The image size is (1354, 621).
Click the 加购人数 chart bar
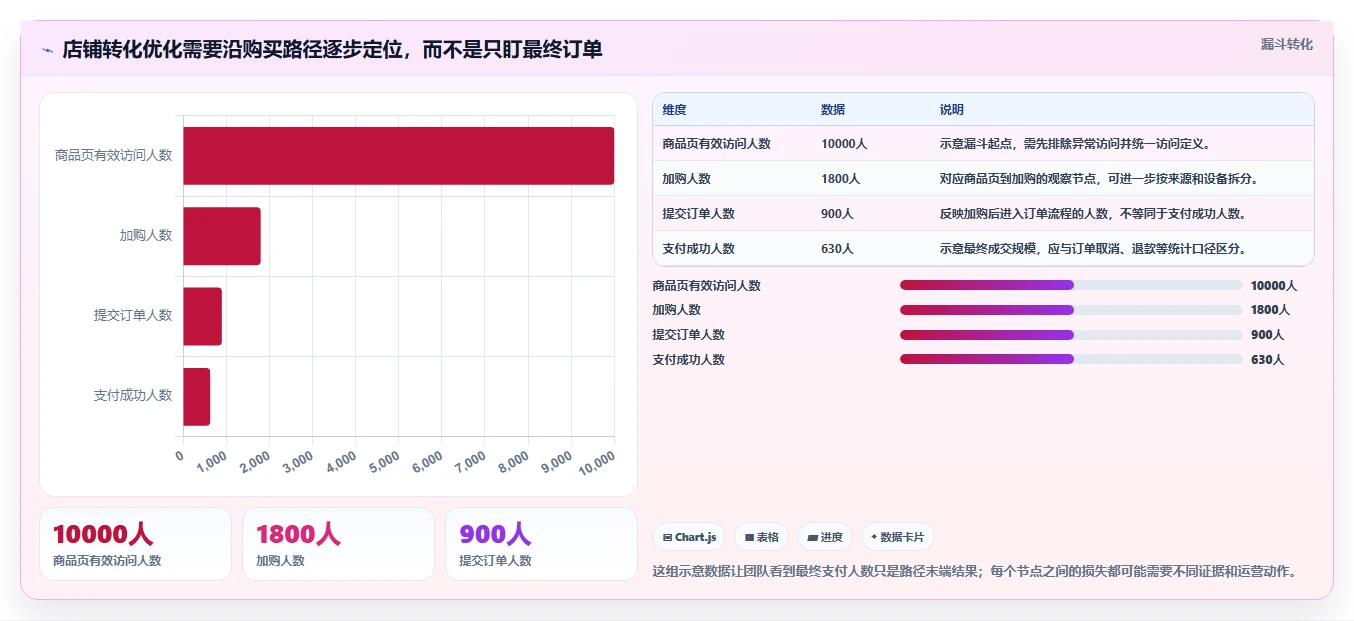pyautogui.click(x=221, y=236)
